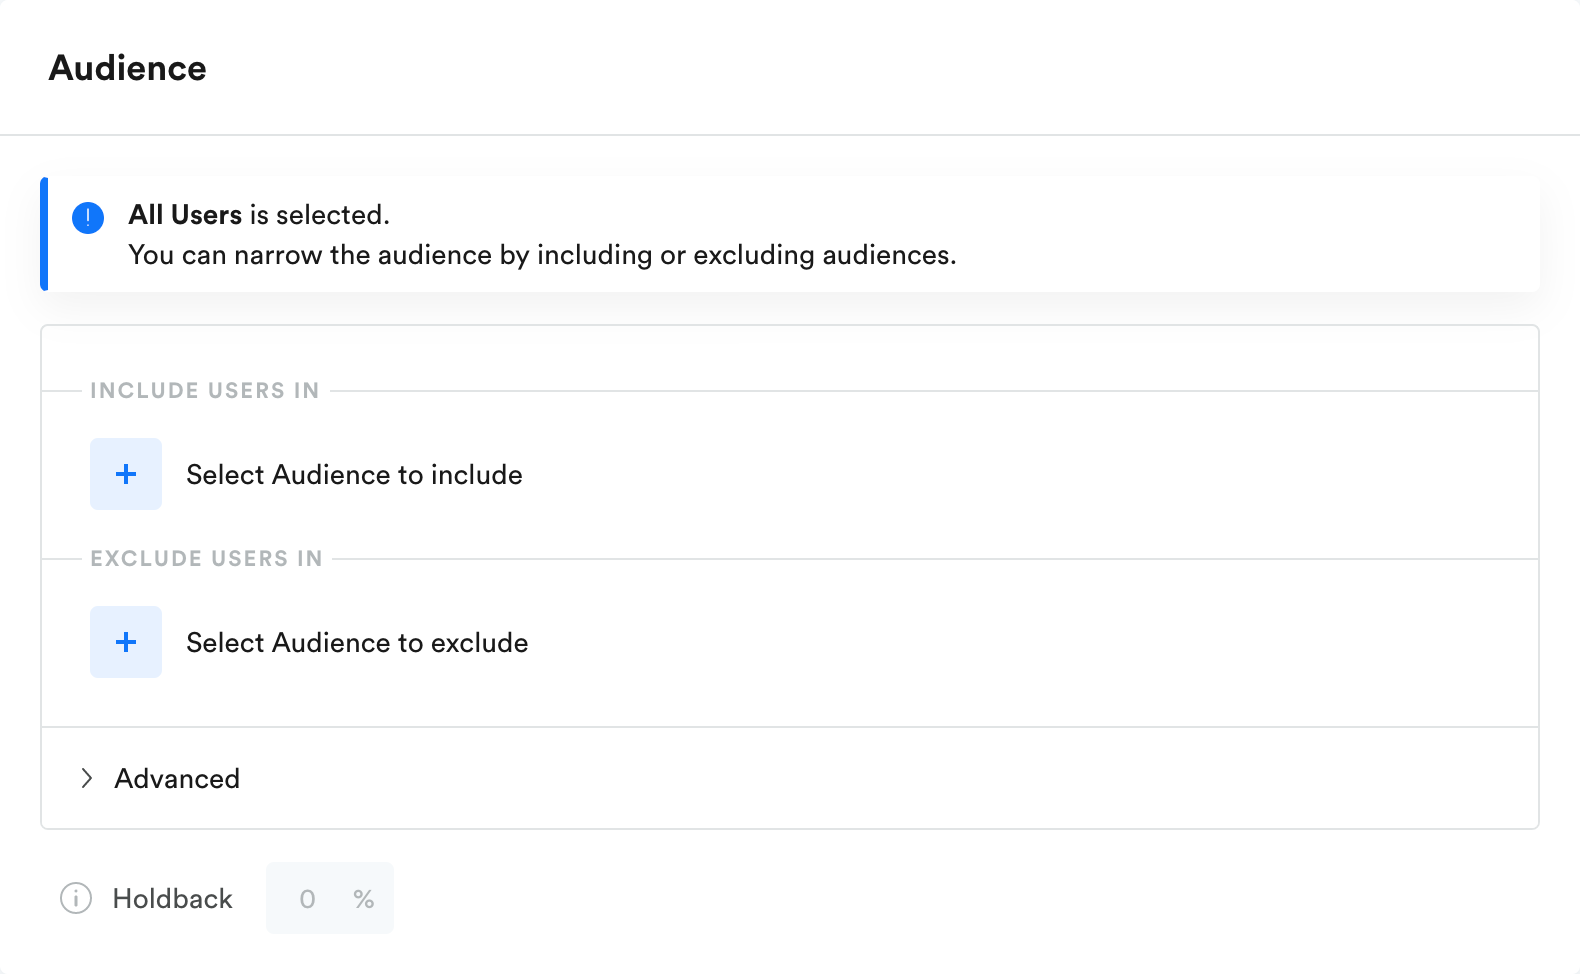This screenshot has width=1580, height=974.
Task: Click the blue exclamation info icon in the banner
Action: pyautogui.click(x=88, y=217)
